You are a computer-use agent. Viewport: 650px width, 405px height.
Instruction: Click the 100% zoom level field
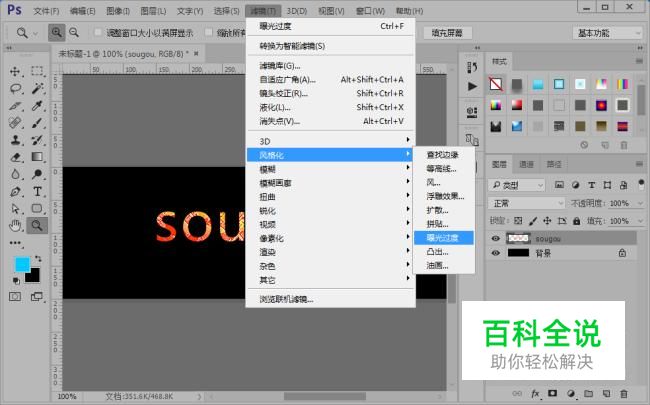[67, 396]
